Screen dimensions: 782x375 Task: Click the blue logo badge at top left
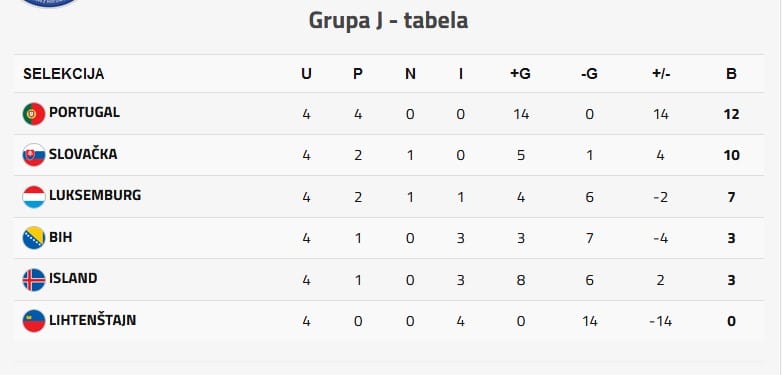pos(50,3)
